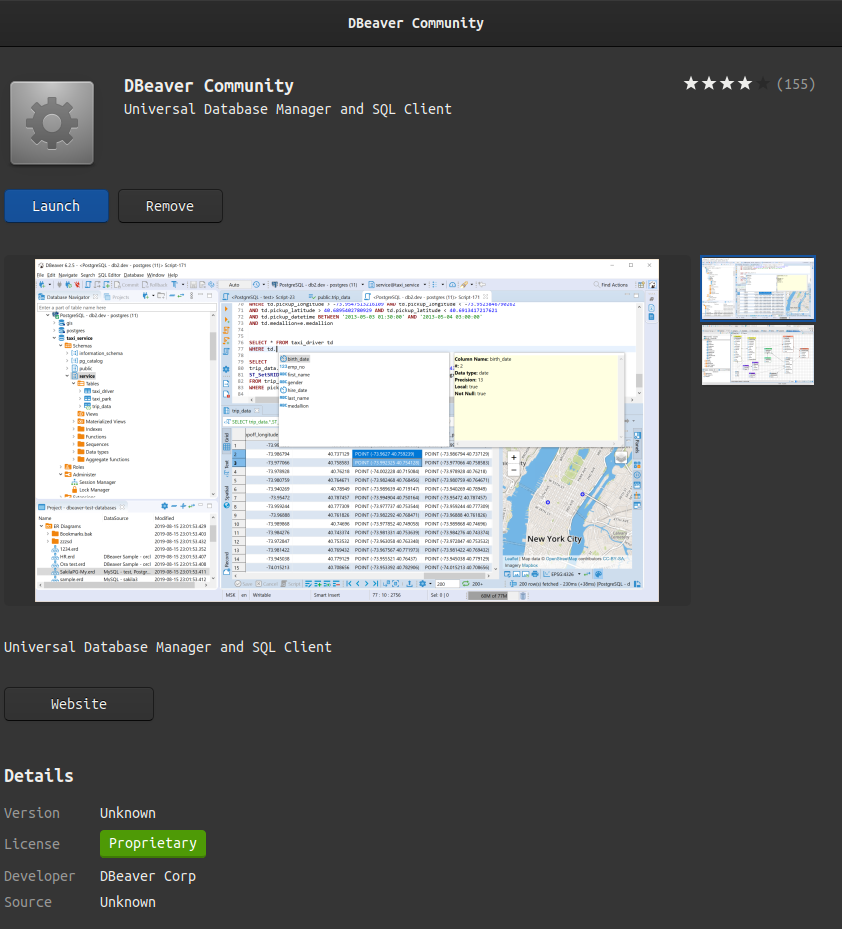Image resolution: width=842 pixels, height=929 pixels.
Task: Select the second thumbnail showing ER diagram
Action: pyautogui.click(x=758, y=355)
